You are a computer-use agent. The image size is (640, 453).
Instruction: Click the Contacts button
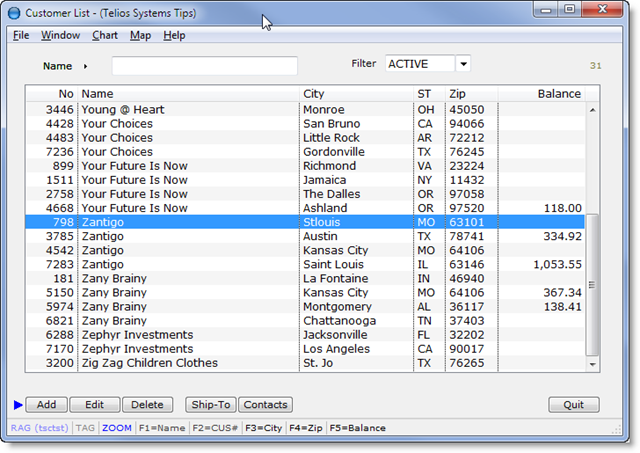[x=265, y=405]
